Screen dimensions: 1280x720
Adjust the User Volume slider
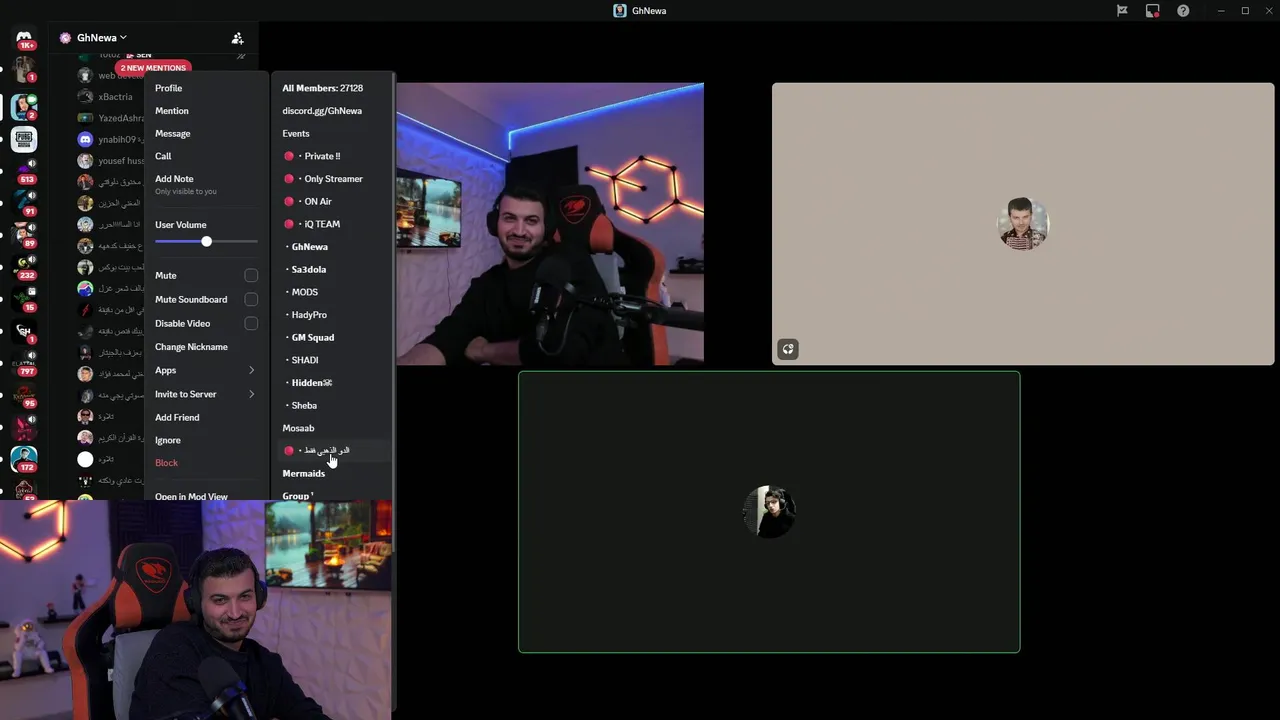[x=206, y=242]
